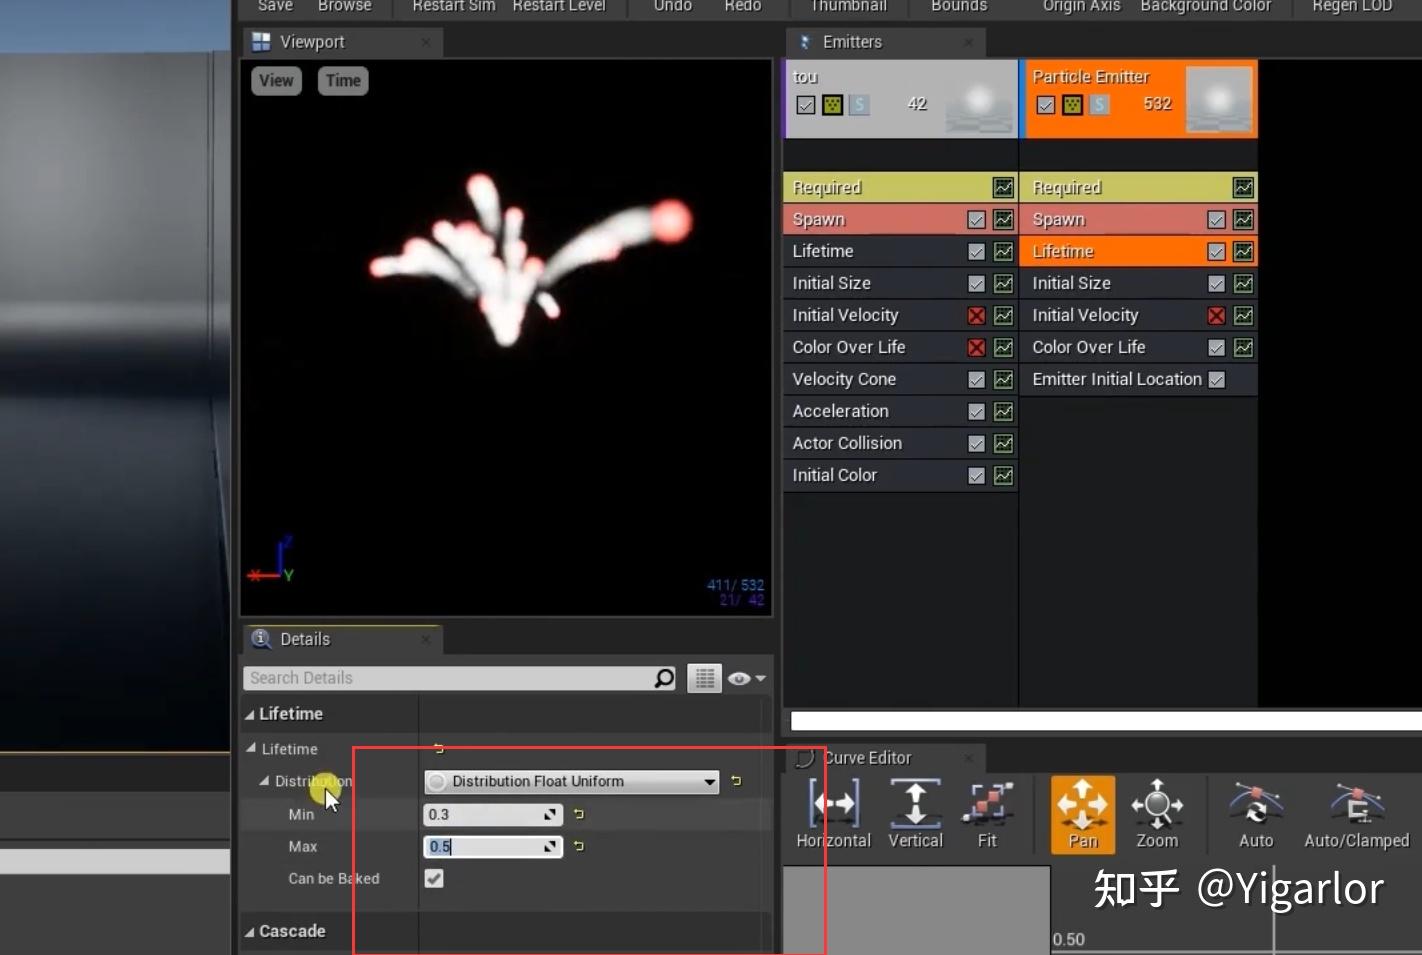Image resolution: width=1422 pixels, height=955 pixels.
Task: Click the magnifier icon in Search Details
Action: [x=664, y=678]
